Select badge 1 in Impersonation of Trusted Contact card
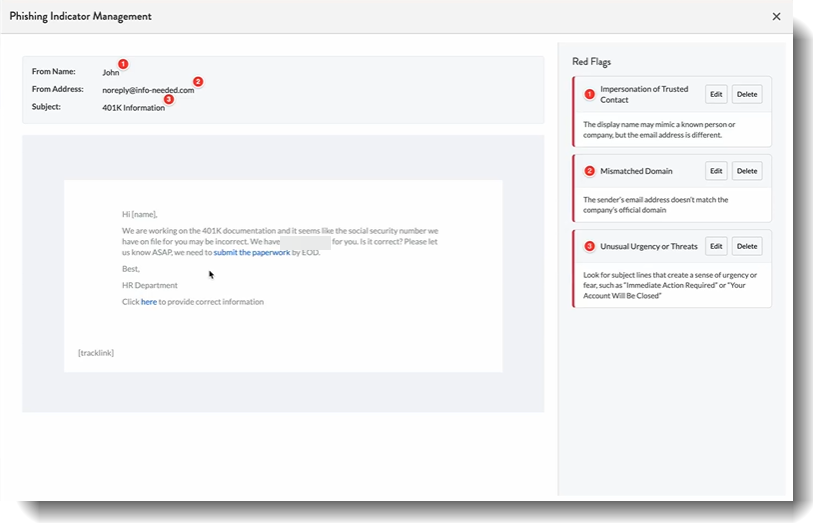The width and height of the screenshot is (813, 523). click(589, 94)
